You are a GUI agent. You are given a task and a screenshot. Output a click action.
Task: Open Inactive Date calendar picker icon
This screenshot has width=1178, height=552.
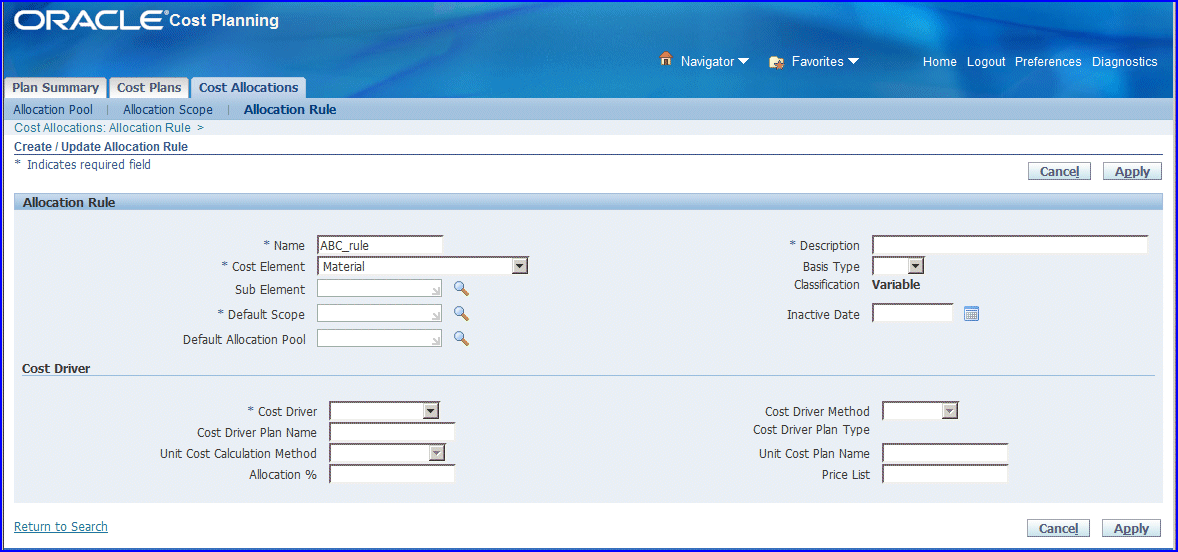click(x=971, y=314)
